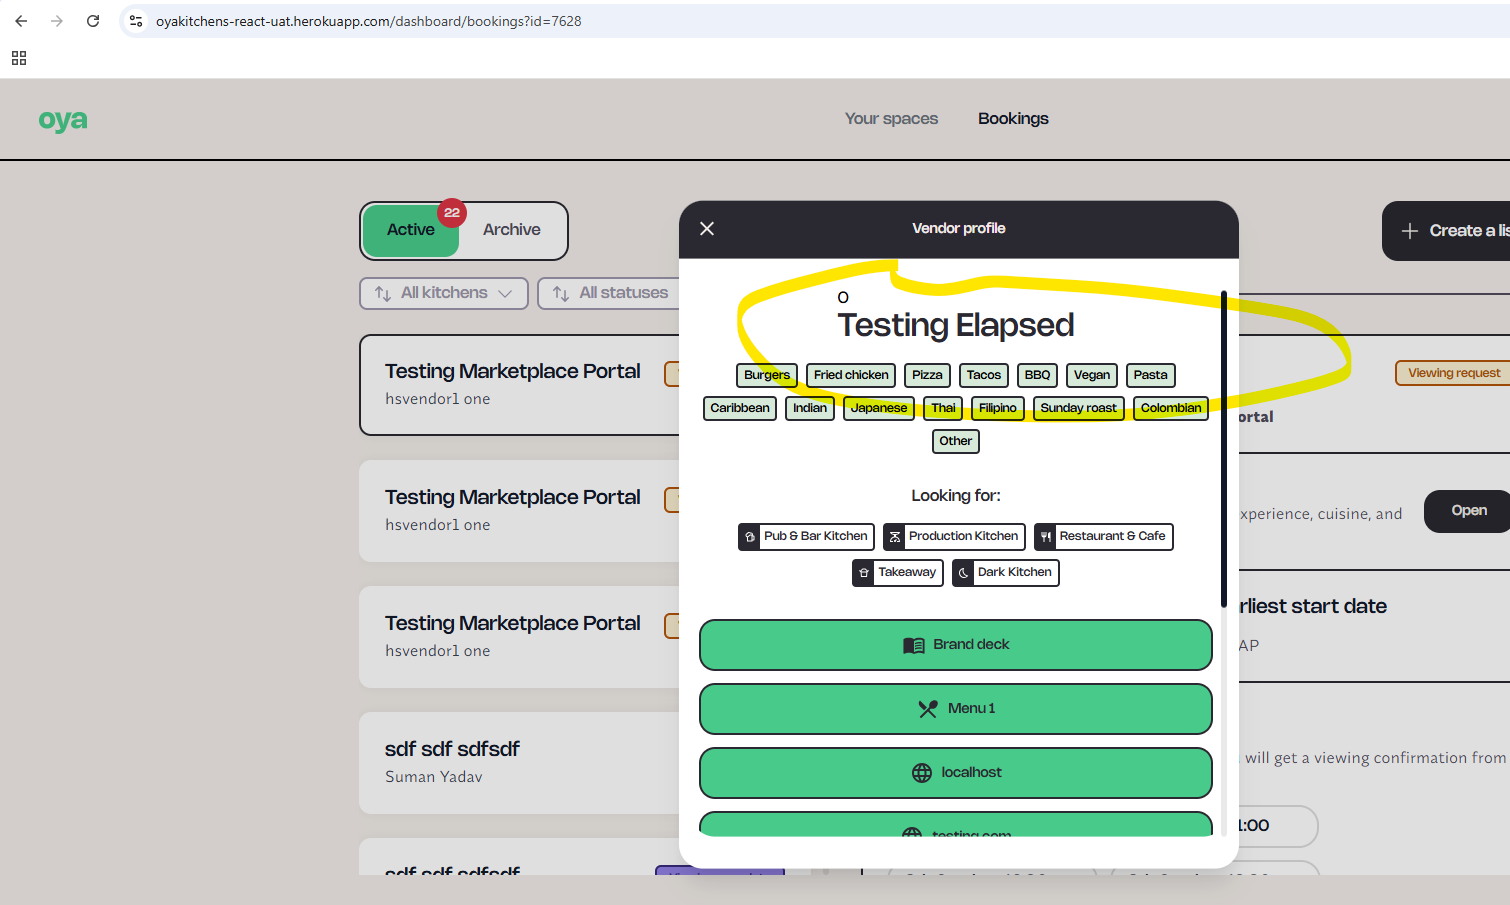Screen dimensions: 1510x905
Task: Switch to the Archive bookings toggle
Action: point(511,230)
